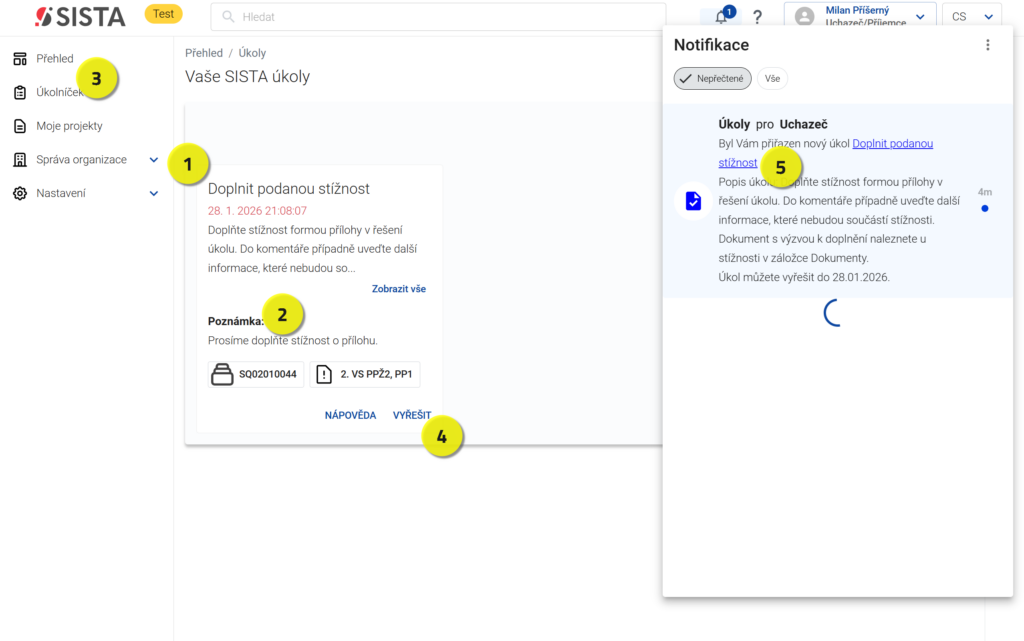This screenshot has width=1024, height=641.
Task: Open the Milan Příšerný user menu
Action: tap(860, 17)
